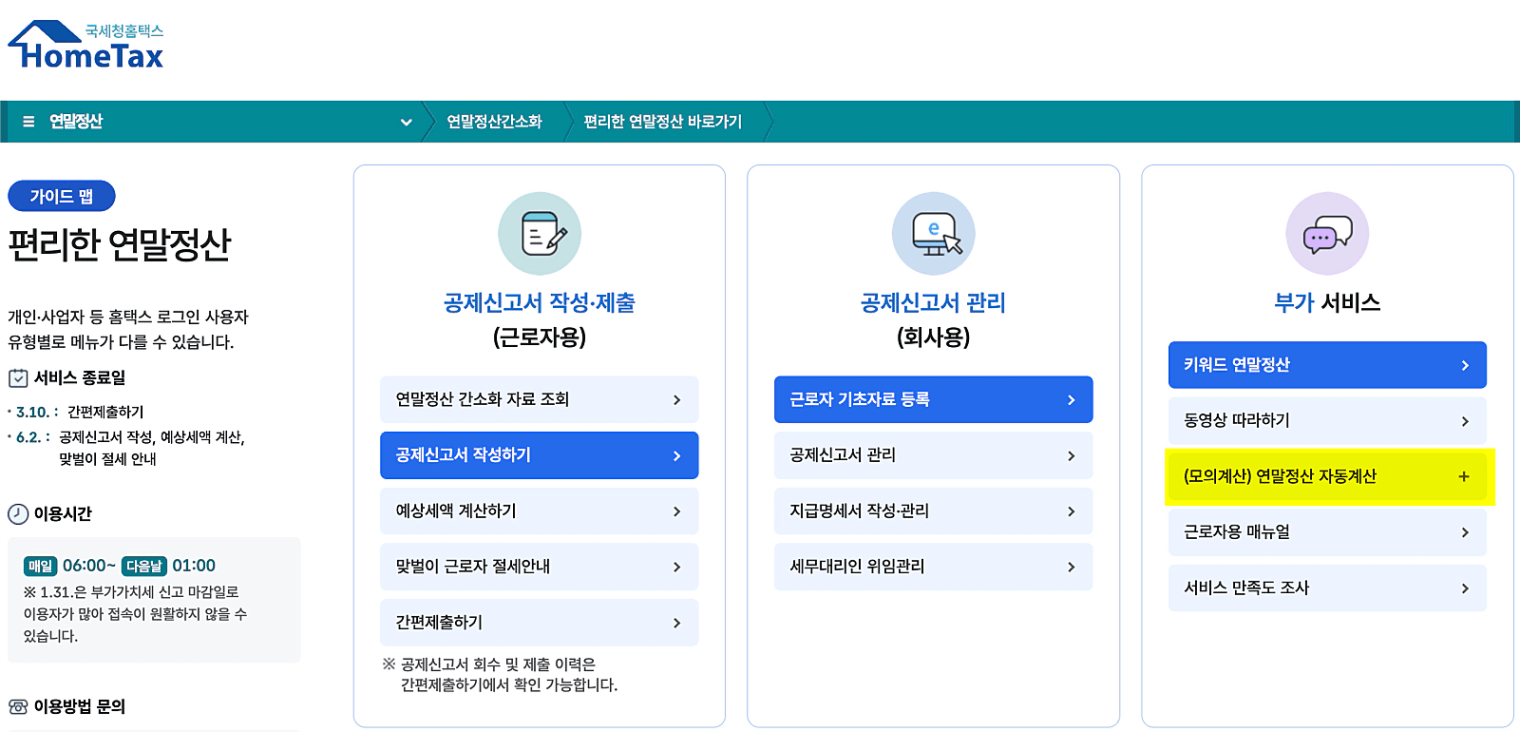The height and width of the screenshot is (732, 1520).
Task: Click the clock icon beside 이용시간
Action: click(19, 512)
